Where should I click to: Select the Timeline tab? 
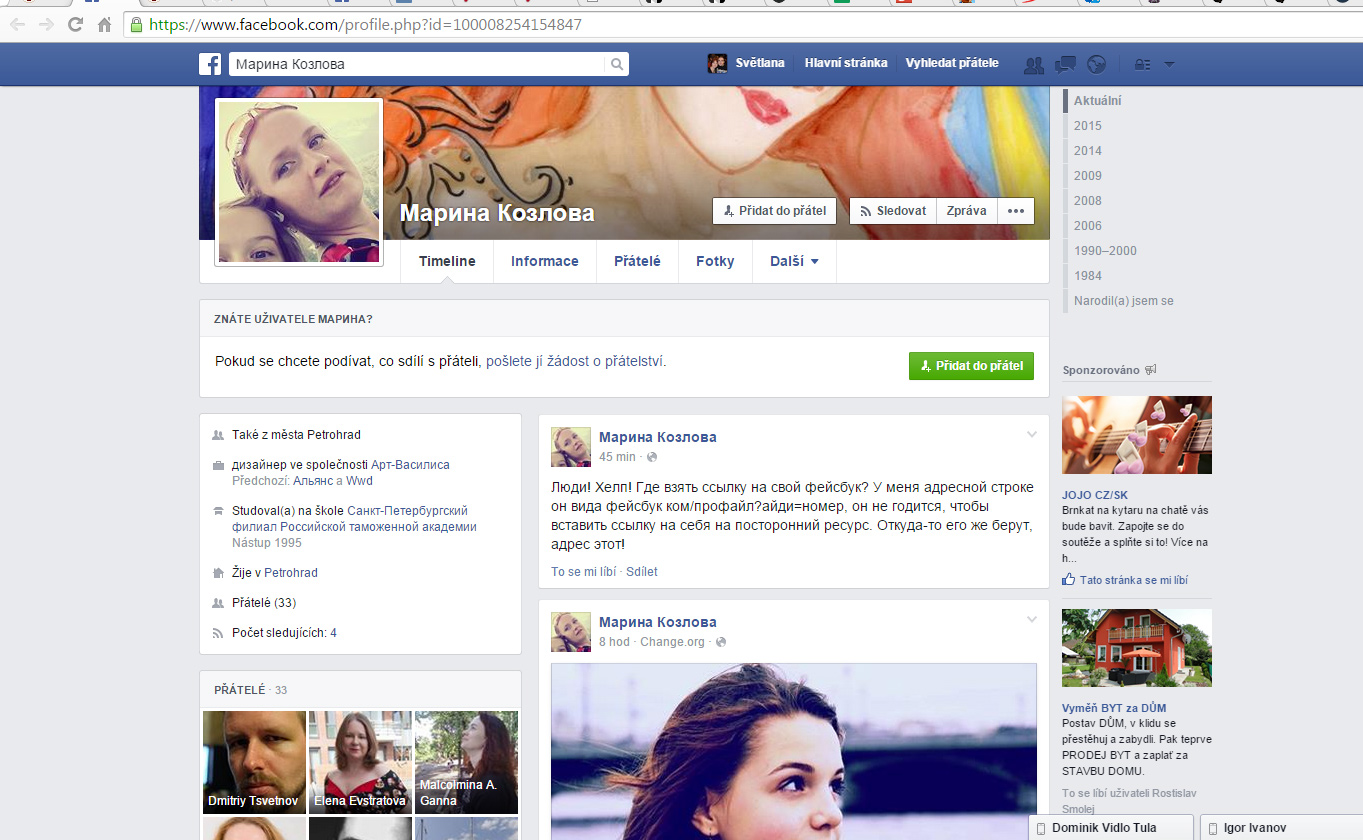click(x=447, y=261)
